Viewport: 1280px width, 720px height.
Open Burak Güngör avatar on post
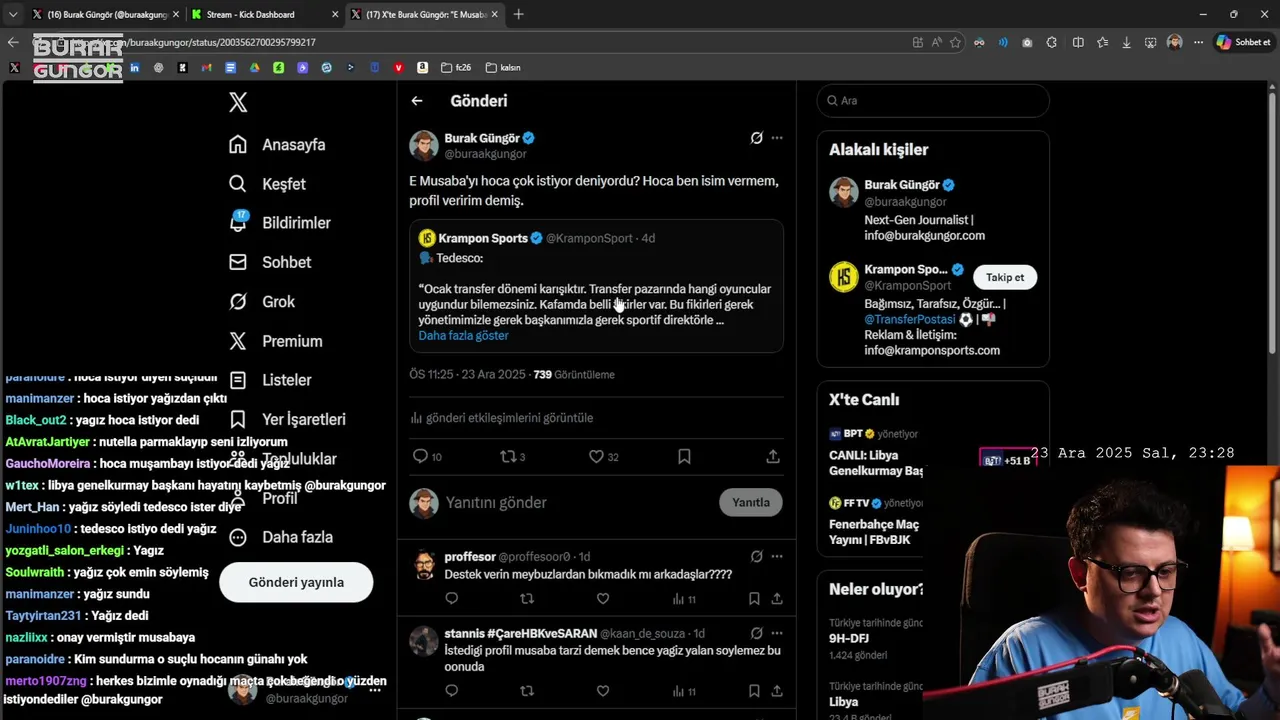(x=424, y=145)
